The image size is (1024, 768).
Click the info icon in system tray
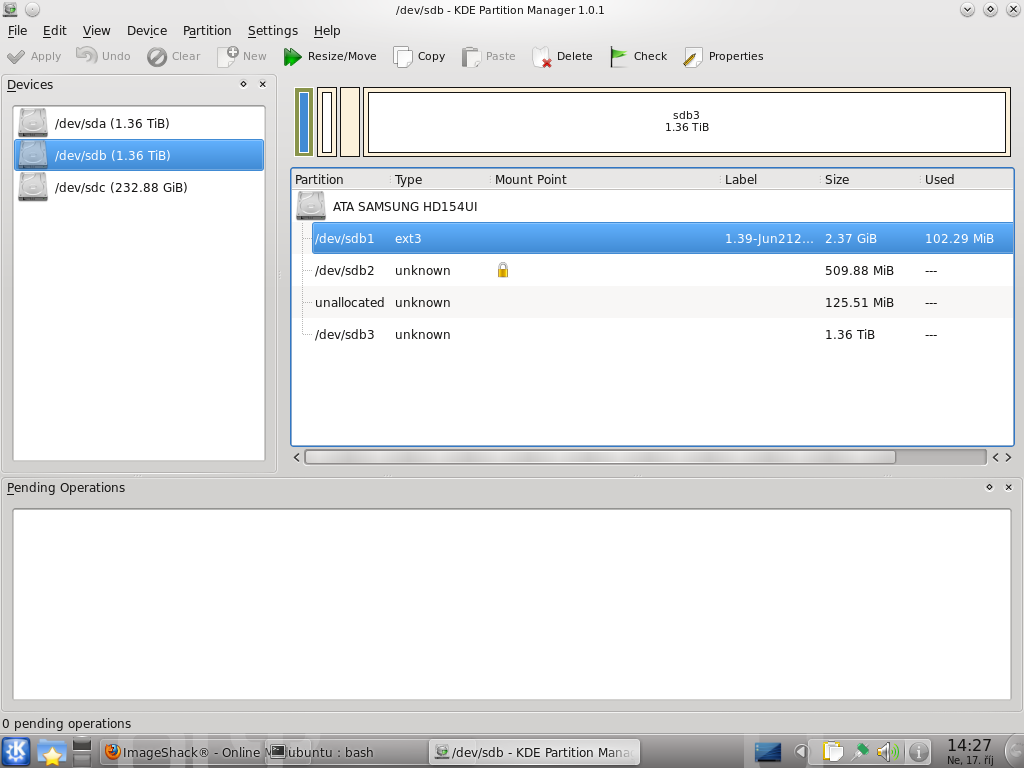[918, 752]
